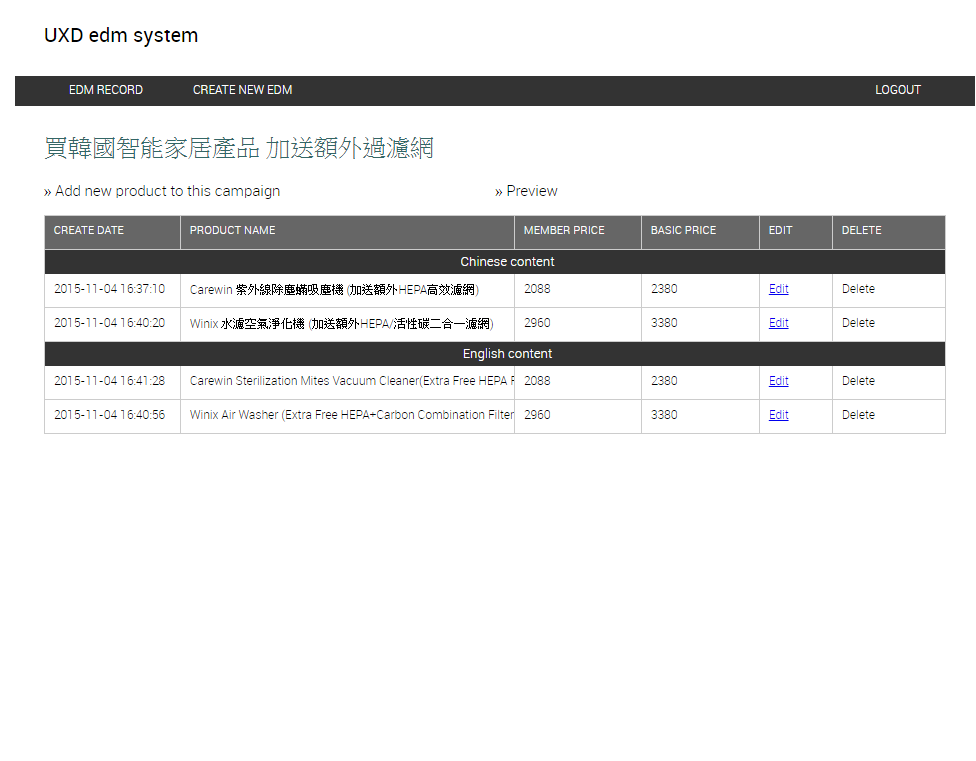Viewport: 976px width, 761px height.
Task: Click the DELETE column header
Action: [888, 233]
